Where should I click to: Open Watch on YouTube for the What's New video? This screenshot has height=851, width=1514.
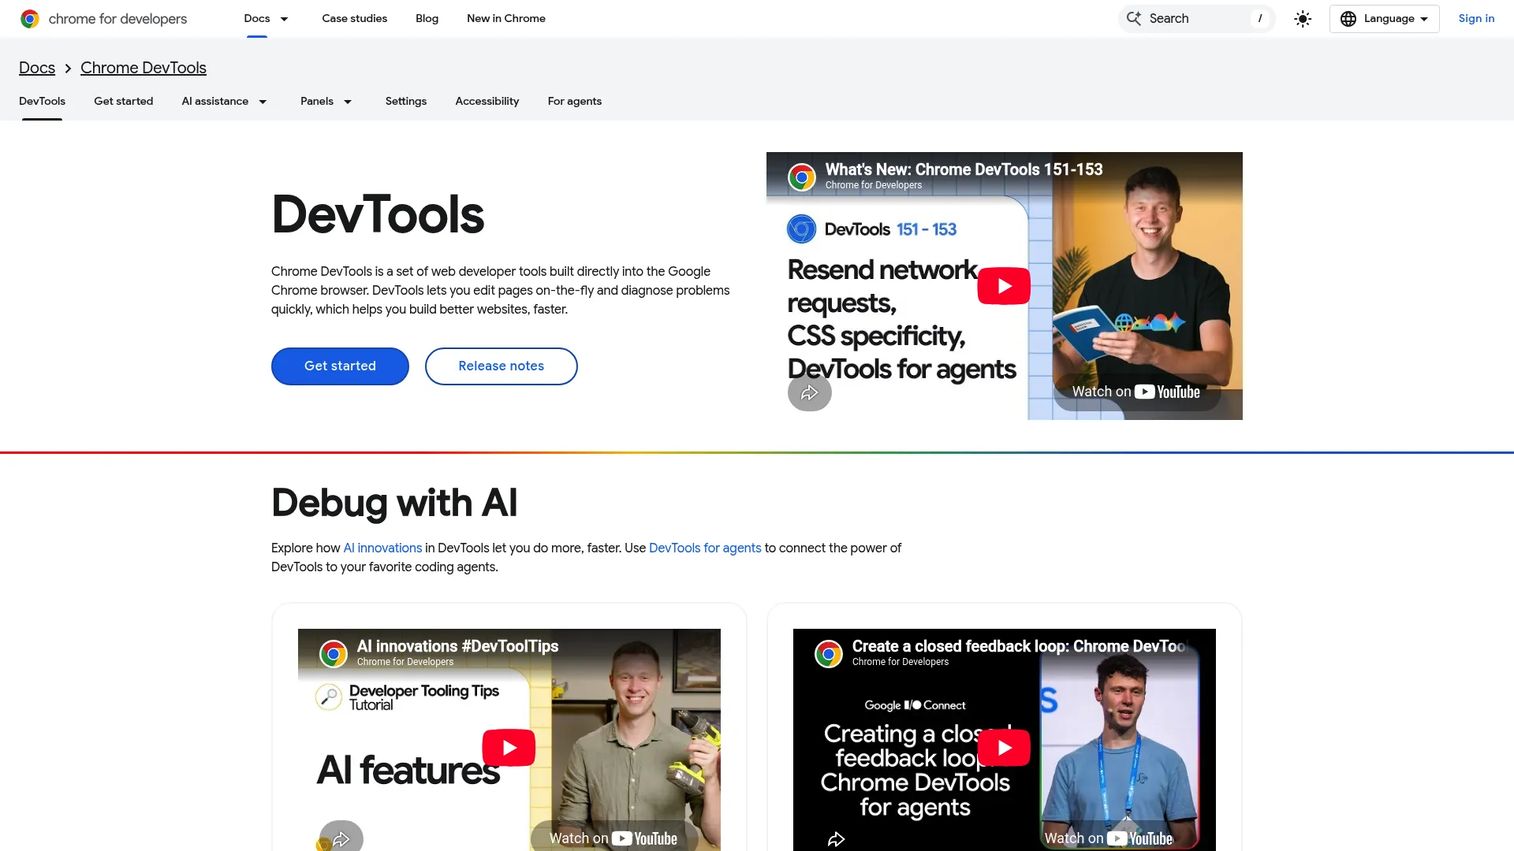pyautogui.click(x=1136, y=392)
